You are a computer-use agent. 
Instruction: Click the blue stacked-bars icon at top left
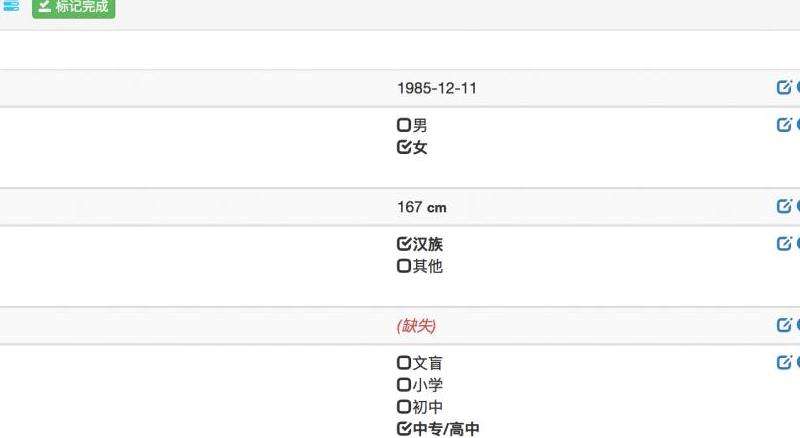pyautogui.click(x=10, y=6)
